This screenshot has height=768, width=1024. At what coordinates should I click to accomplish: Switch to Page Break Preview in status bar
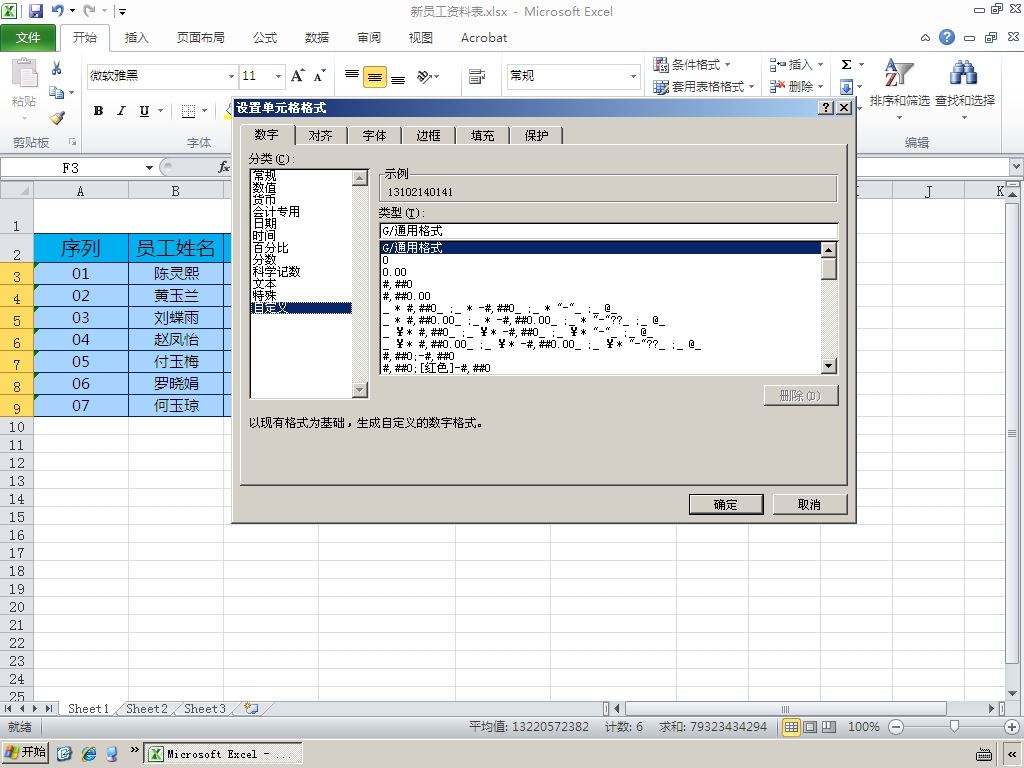tap(829, 727)
